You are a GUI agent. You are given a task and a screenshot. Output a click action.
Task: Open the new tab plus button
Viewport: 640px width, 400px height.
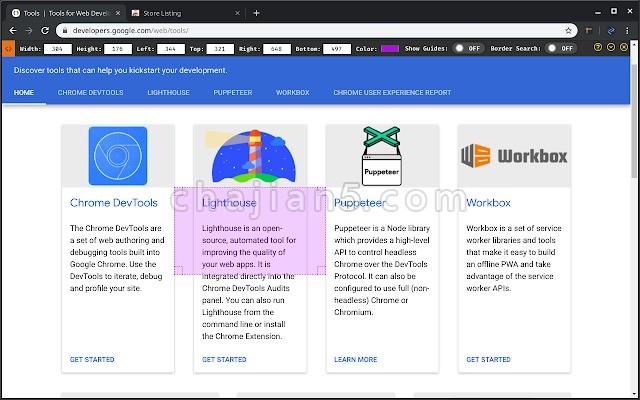coord(256,13)
